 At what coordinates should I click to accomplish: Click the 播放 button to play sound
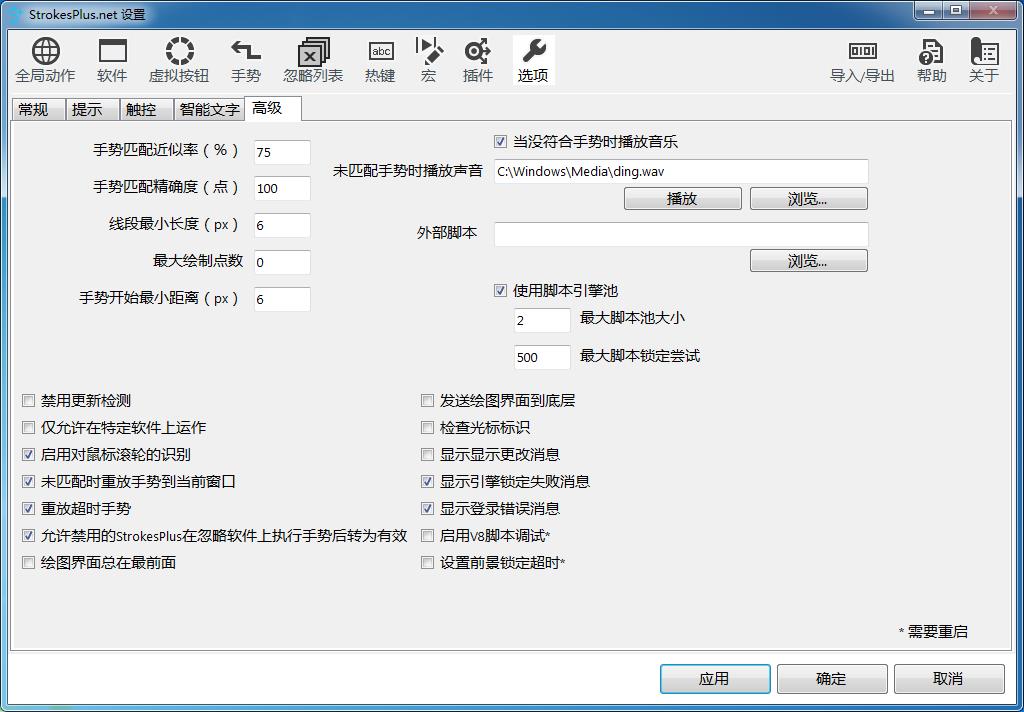click(x=683, y=198)
